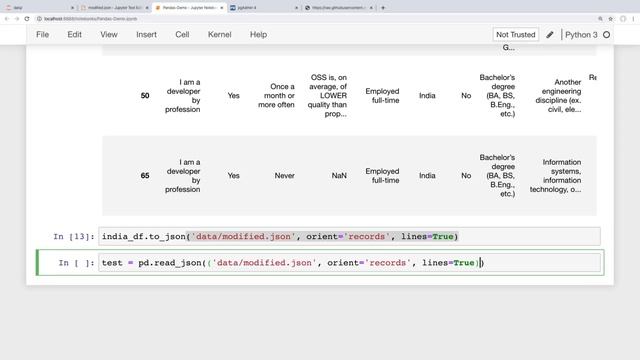Click "Bachelor's degree" cell in row 50

tap(497, 96)
